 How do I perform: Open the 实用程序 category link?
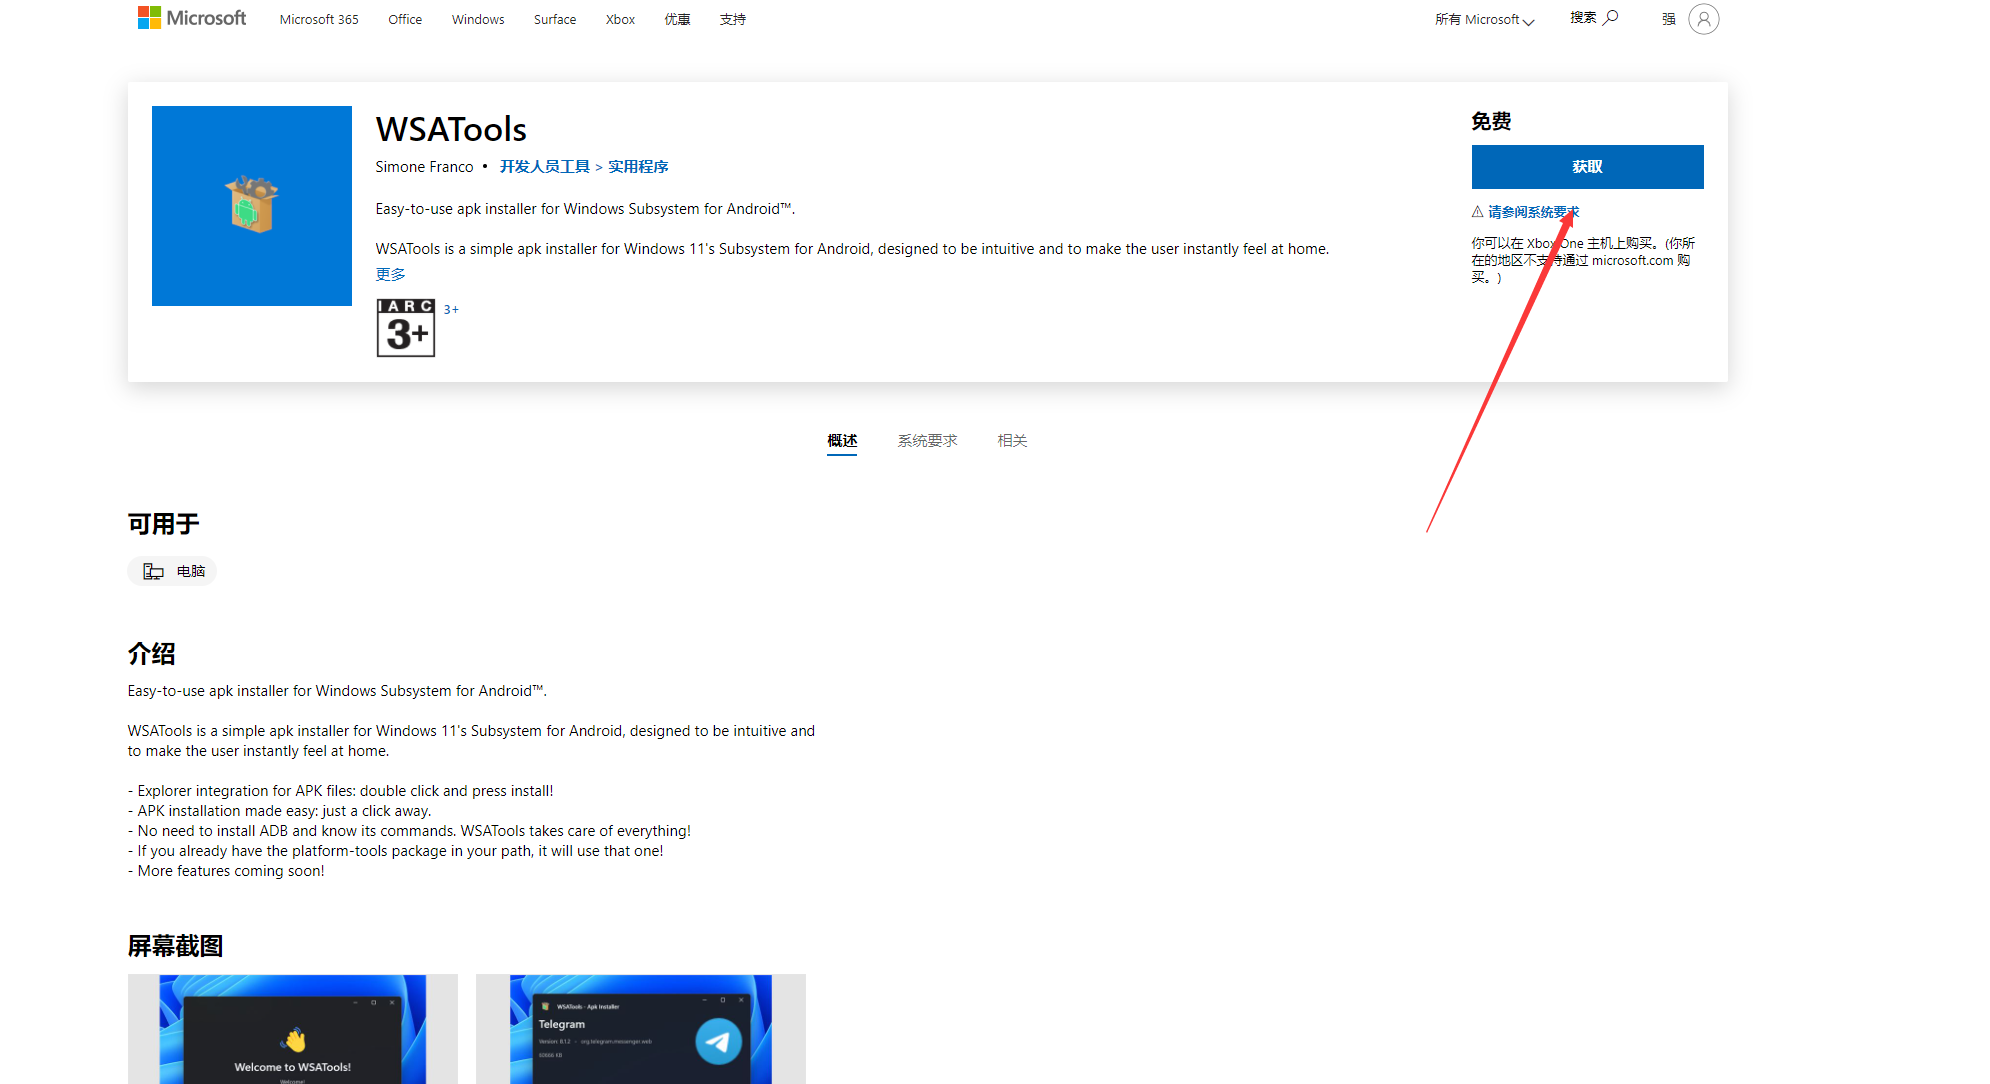[x=638, y=167]
